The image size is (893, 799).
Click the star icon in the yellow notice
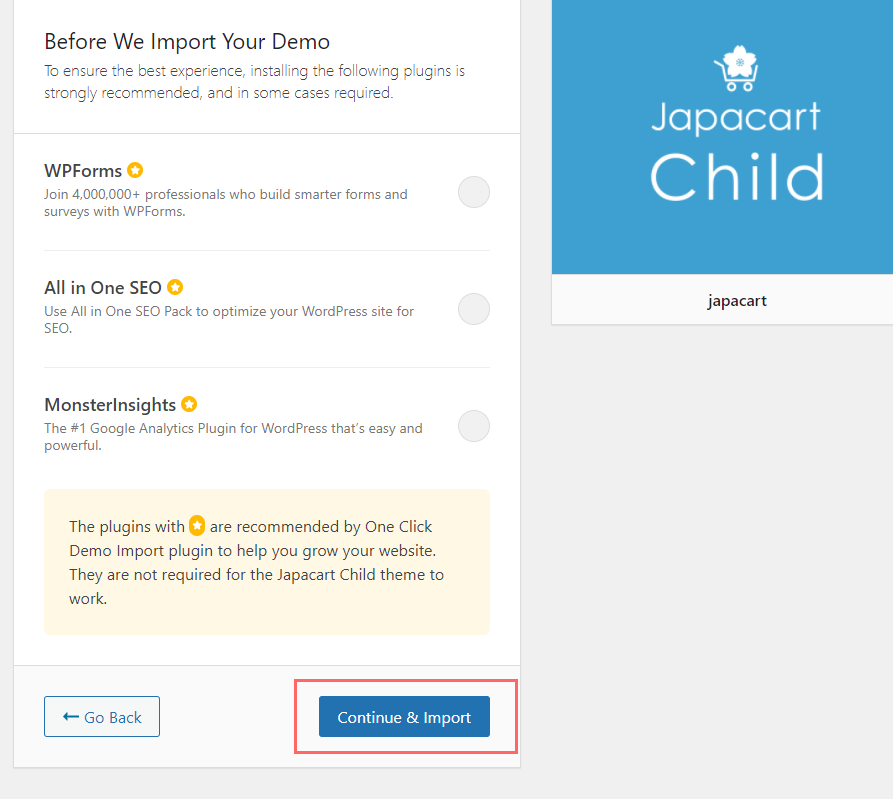pos(197,526)
